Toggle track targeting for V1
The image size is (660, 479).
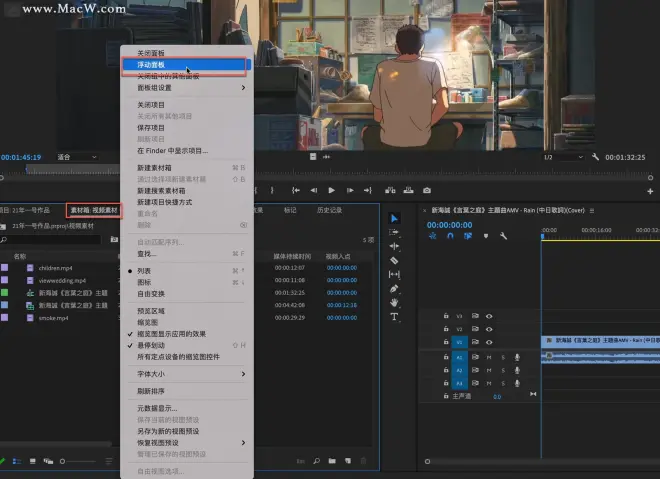point(459,342)
